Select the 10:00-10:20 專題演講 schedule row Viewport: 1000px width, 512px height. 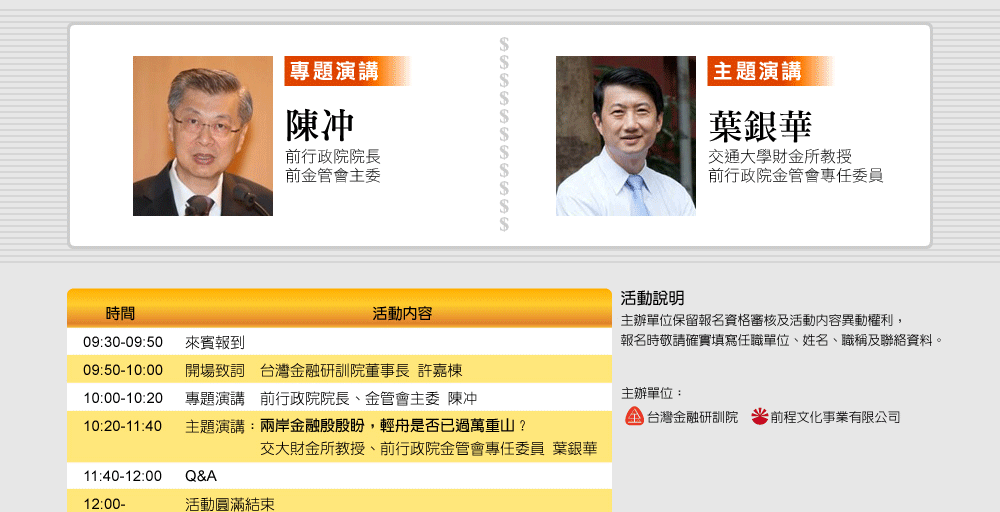[x=339, y=398]
